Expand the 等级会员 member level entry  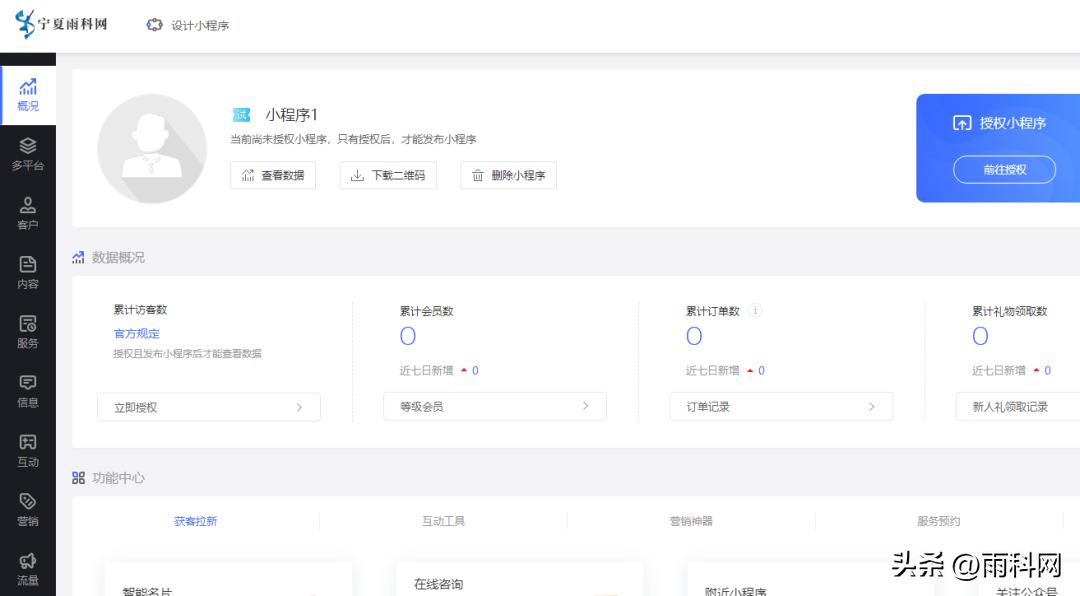(494, 407)
